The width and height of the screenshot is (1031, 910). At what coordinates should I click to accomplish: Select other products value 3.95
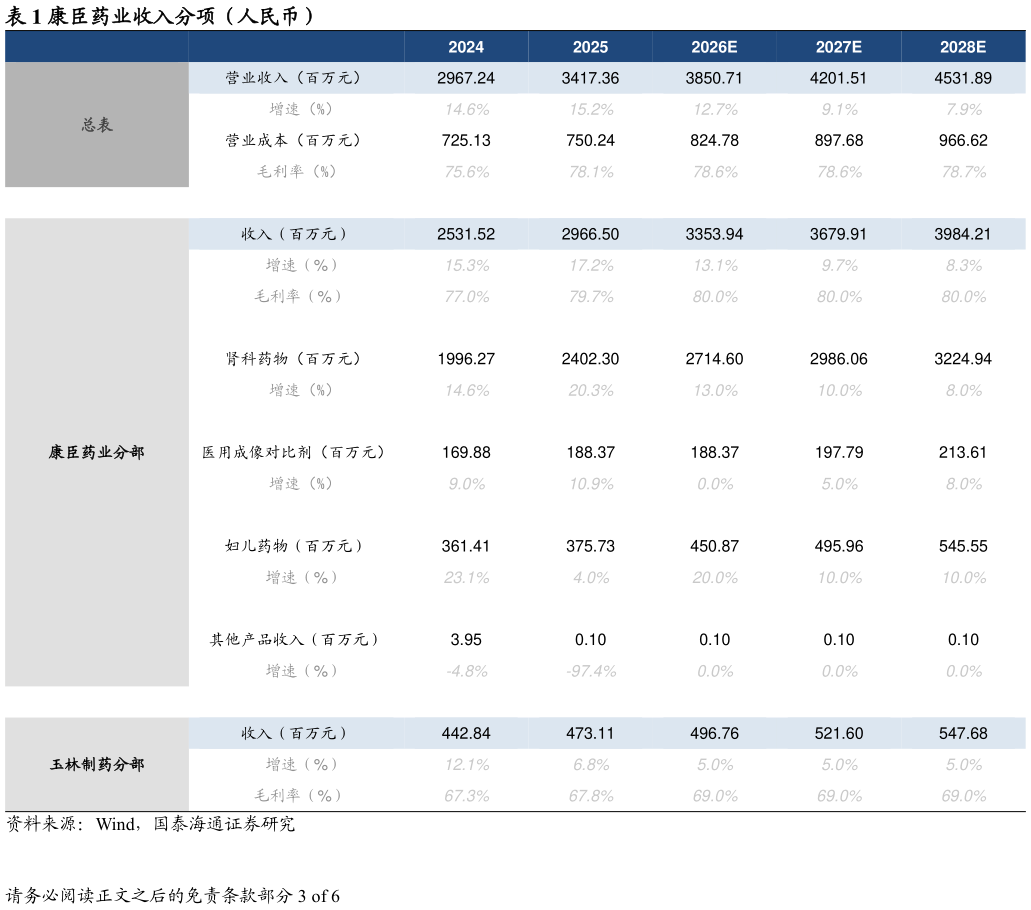tap(466, 640)
